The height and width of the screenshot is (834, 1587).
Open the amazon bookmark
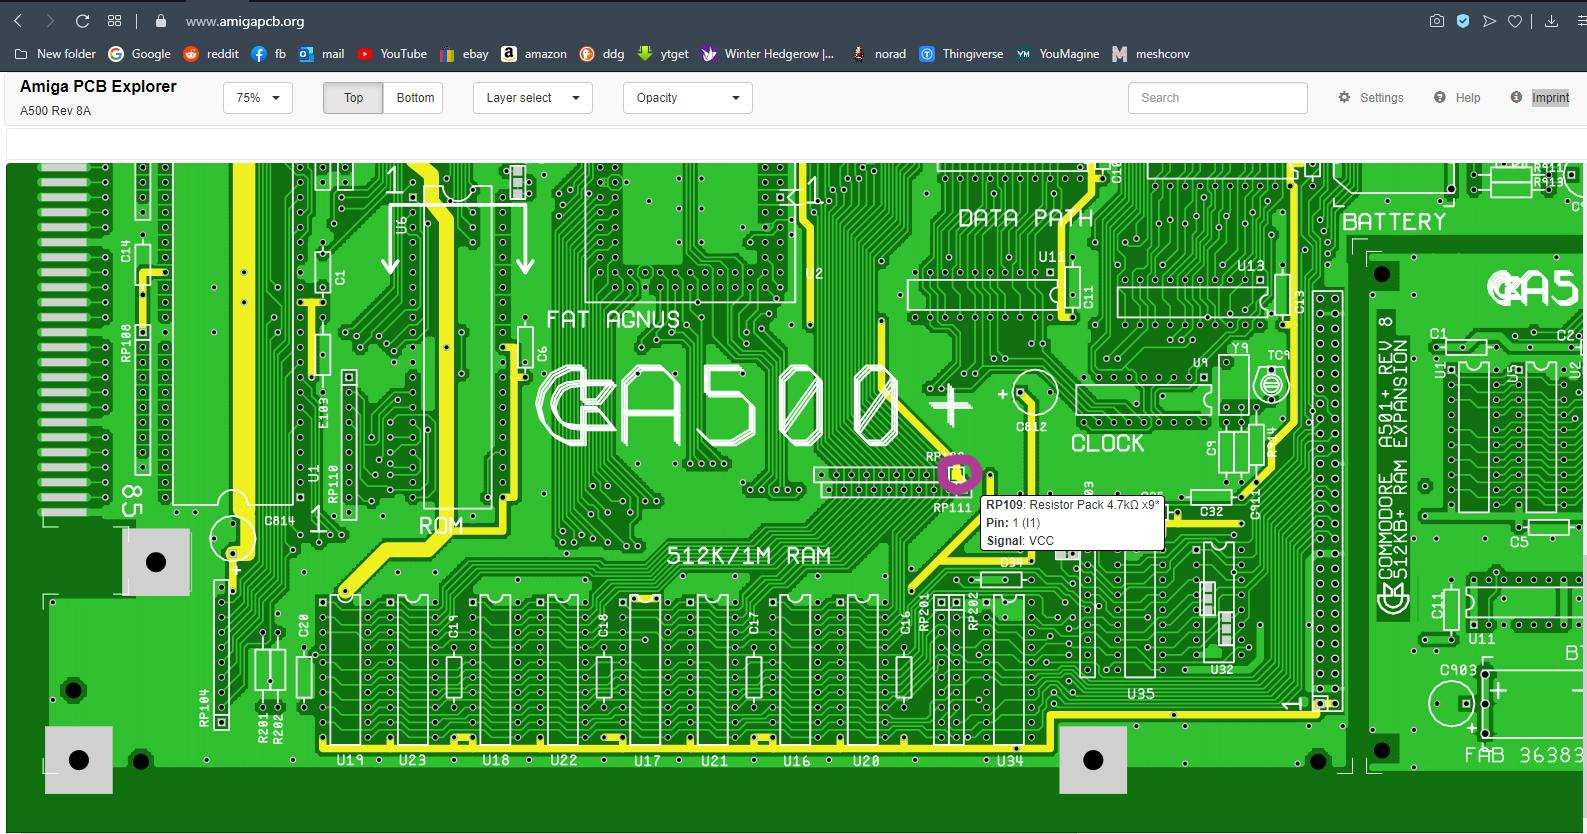pos(534,54)
